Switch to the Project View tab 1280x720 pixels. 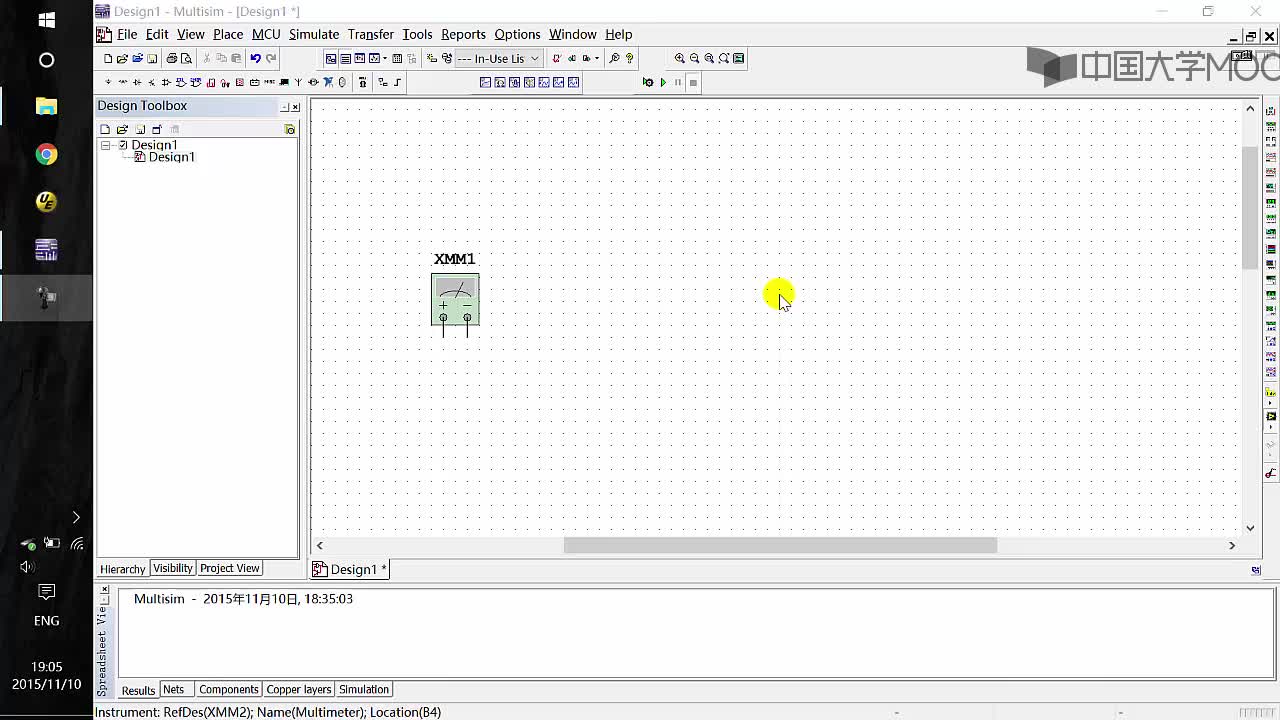click(x=229, y=568)
